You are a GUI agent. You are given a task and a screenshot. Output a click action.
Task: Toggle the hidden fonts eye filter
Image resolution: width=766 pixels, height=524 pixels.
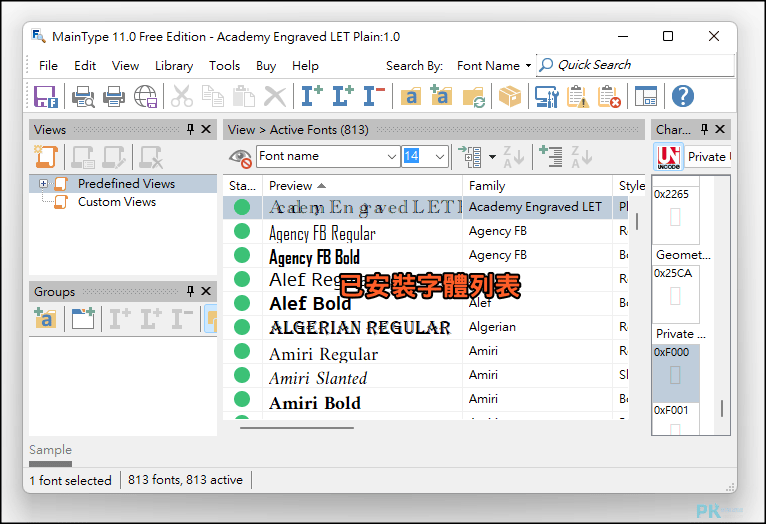240,157
